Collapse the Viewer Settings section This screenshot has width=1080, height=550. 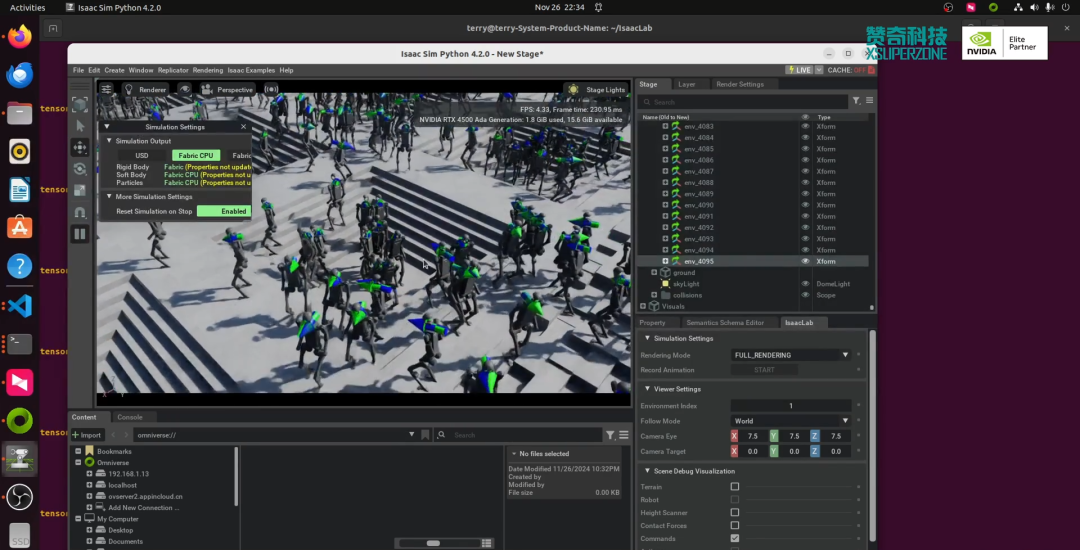647,390
